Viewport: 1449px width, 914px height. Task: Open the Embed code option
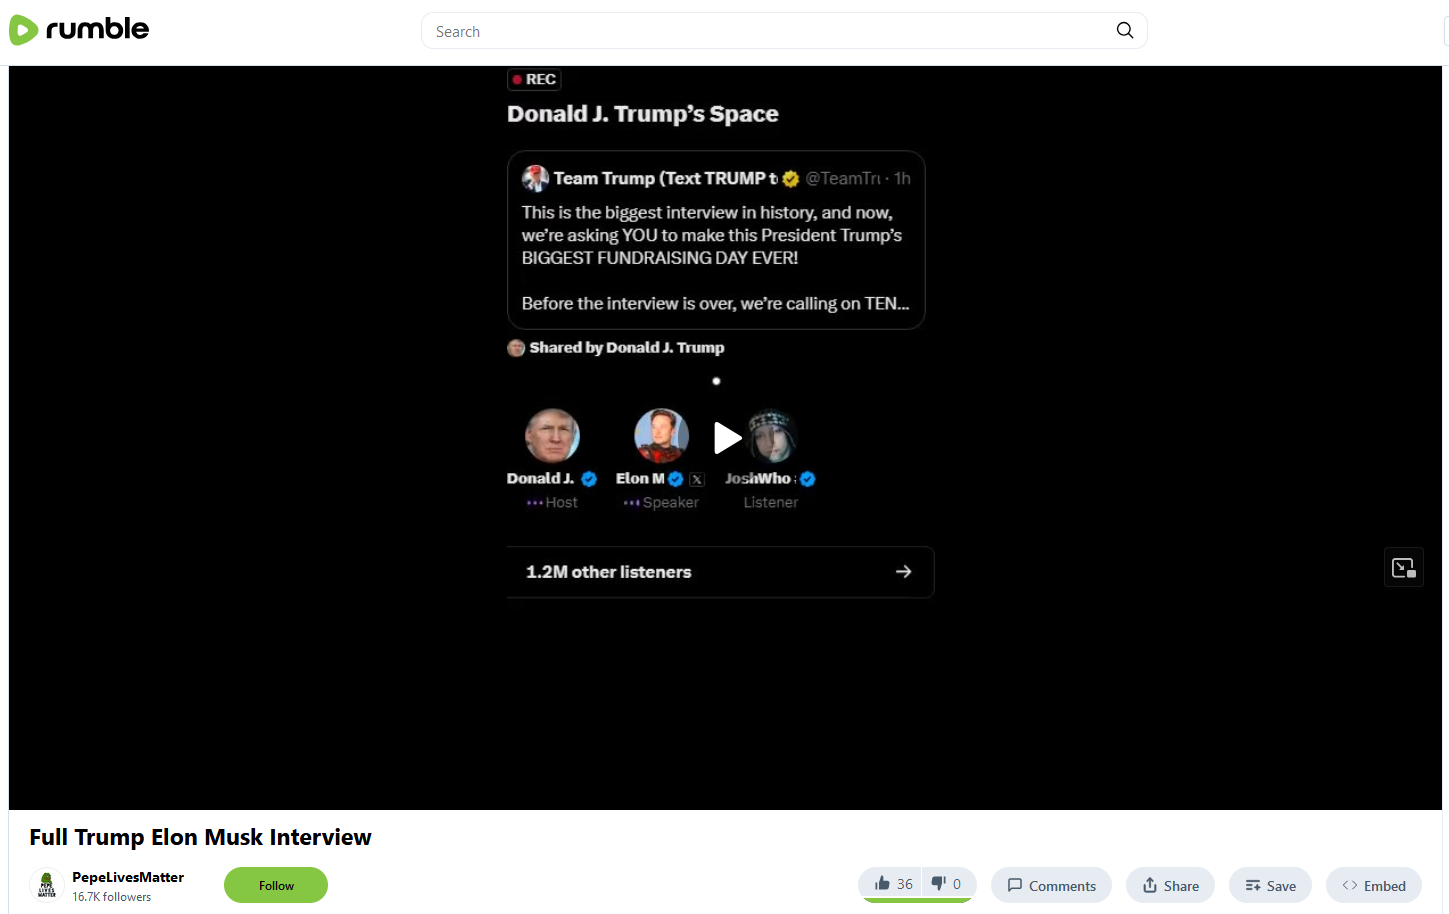[x=1374, y=885]
